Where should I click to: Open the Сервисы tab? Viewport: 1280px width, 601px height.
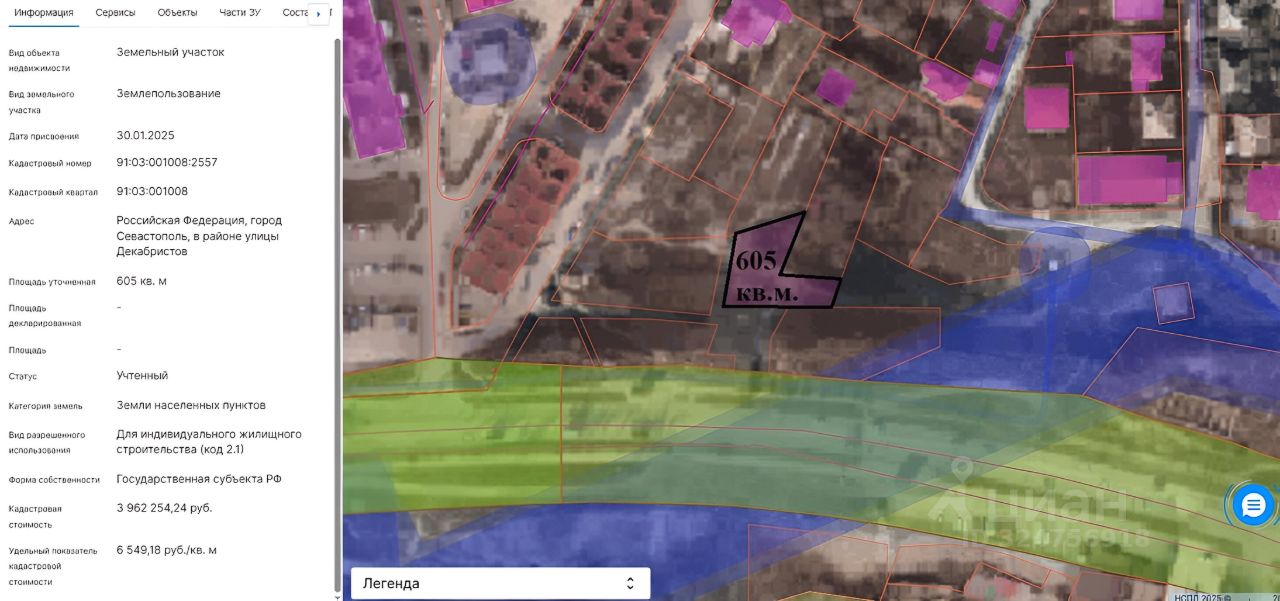[116, 13]
